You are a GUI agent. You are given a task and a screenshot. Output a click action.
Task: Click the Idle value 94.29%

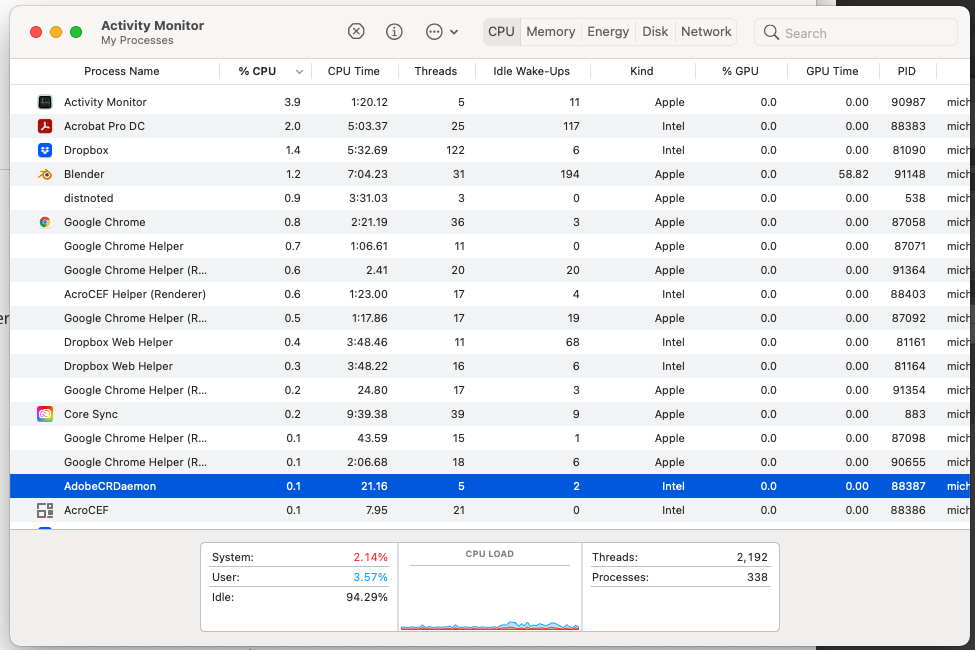point(367,597)
